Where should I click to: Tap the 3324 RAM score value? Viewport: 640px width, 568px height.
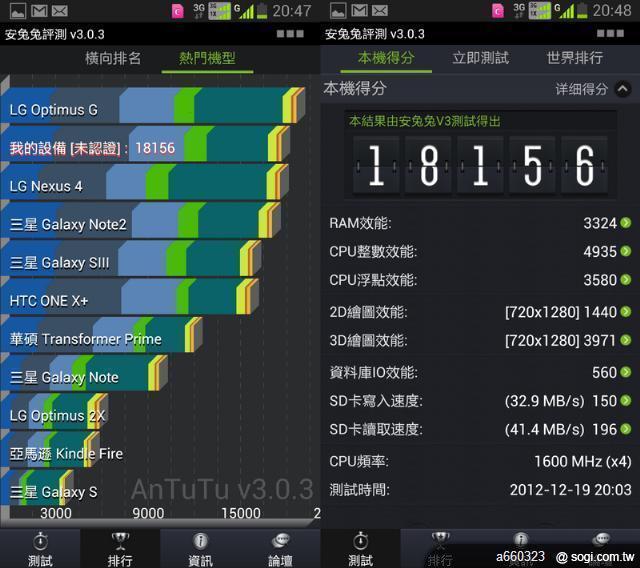600,223
